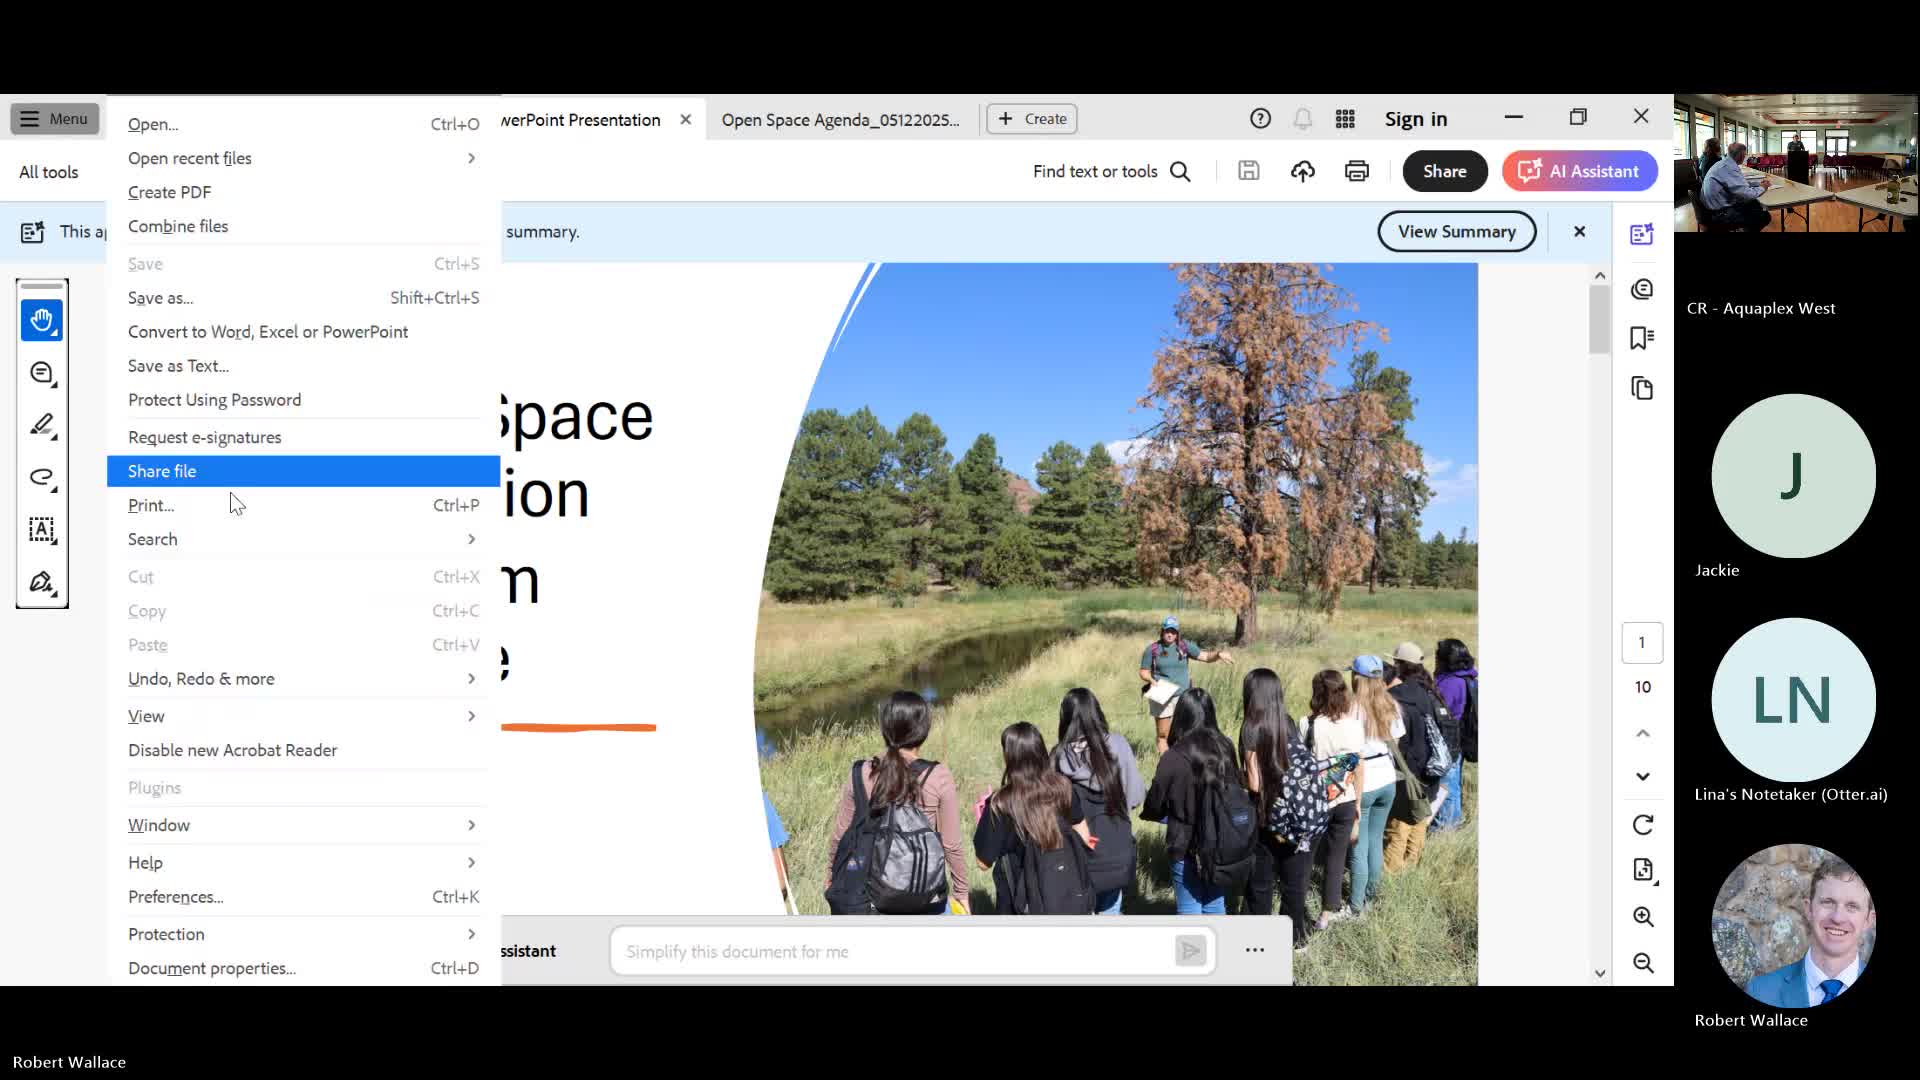The image size is (1920, 1080).
Task: Click the Zoom in magnifier icon
Action: tap(1642, 916)
